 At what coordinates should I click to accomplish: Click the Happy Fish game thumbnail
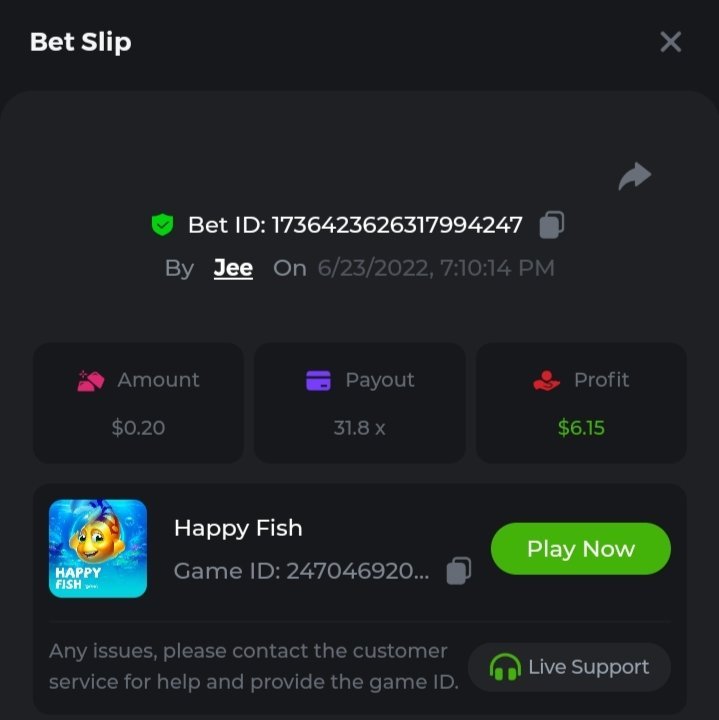pos(98,549)
